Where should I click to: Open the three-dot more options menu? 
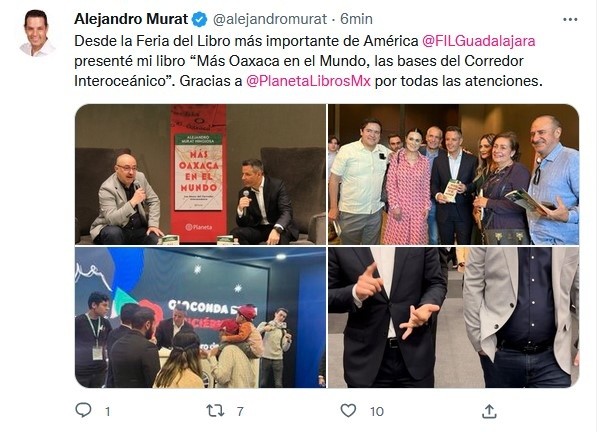pyautogui.click(x=570, y=19)
